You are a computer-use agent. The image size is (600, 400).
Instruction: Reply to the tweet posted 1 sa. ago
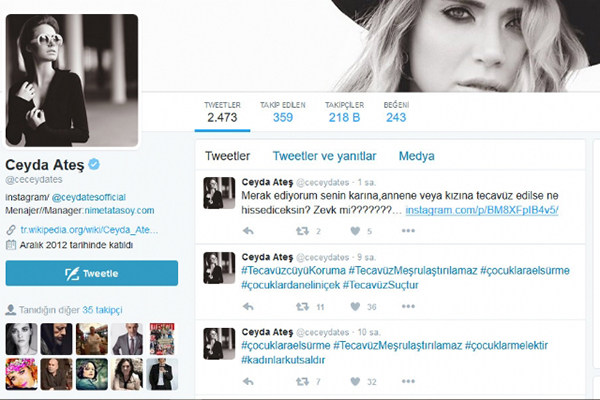tap(248, 231)
